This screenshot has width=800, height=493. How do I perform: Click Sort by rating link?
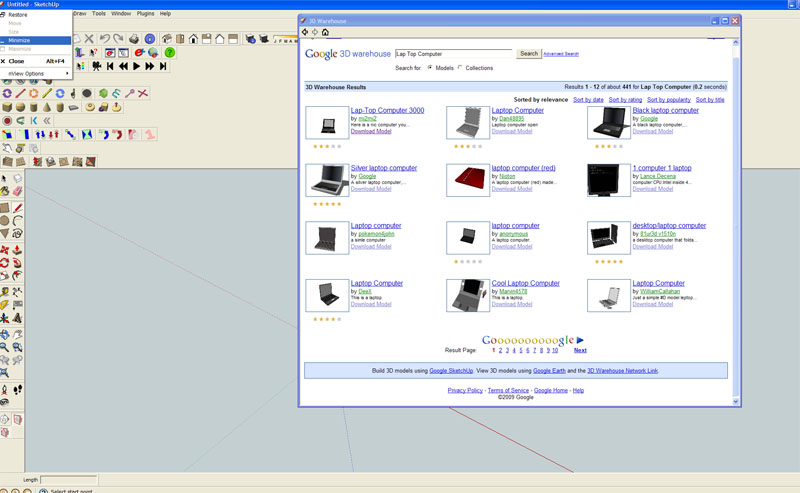625,100
